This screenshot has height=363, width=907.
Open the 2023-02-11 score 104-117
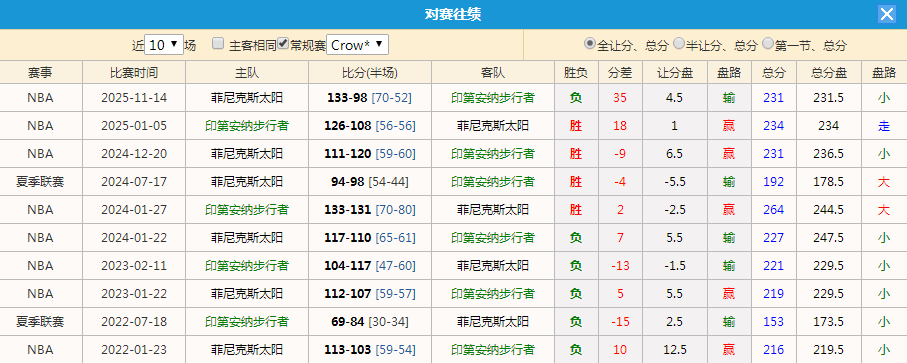point(349,266)
